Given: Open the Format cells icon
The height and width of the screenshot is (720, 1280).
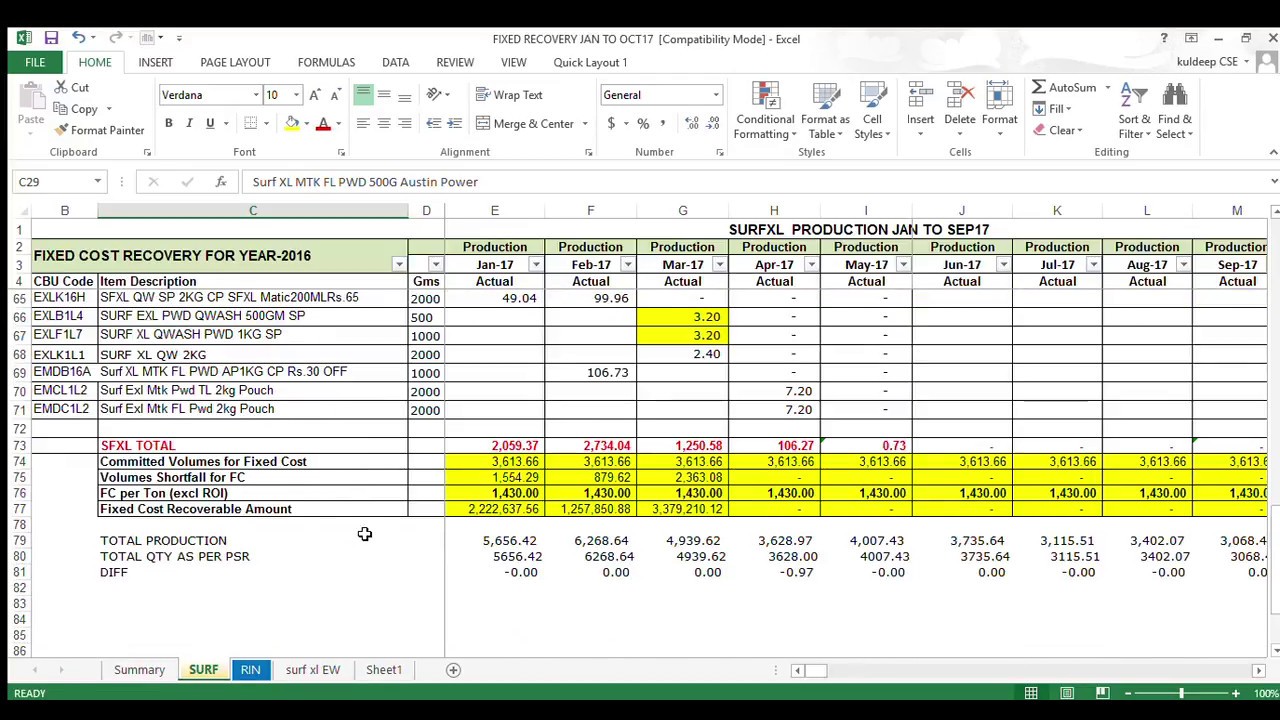Looking at the screenshot, I should [x=999, y=96].
